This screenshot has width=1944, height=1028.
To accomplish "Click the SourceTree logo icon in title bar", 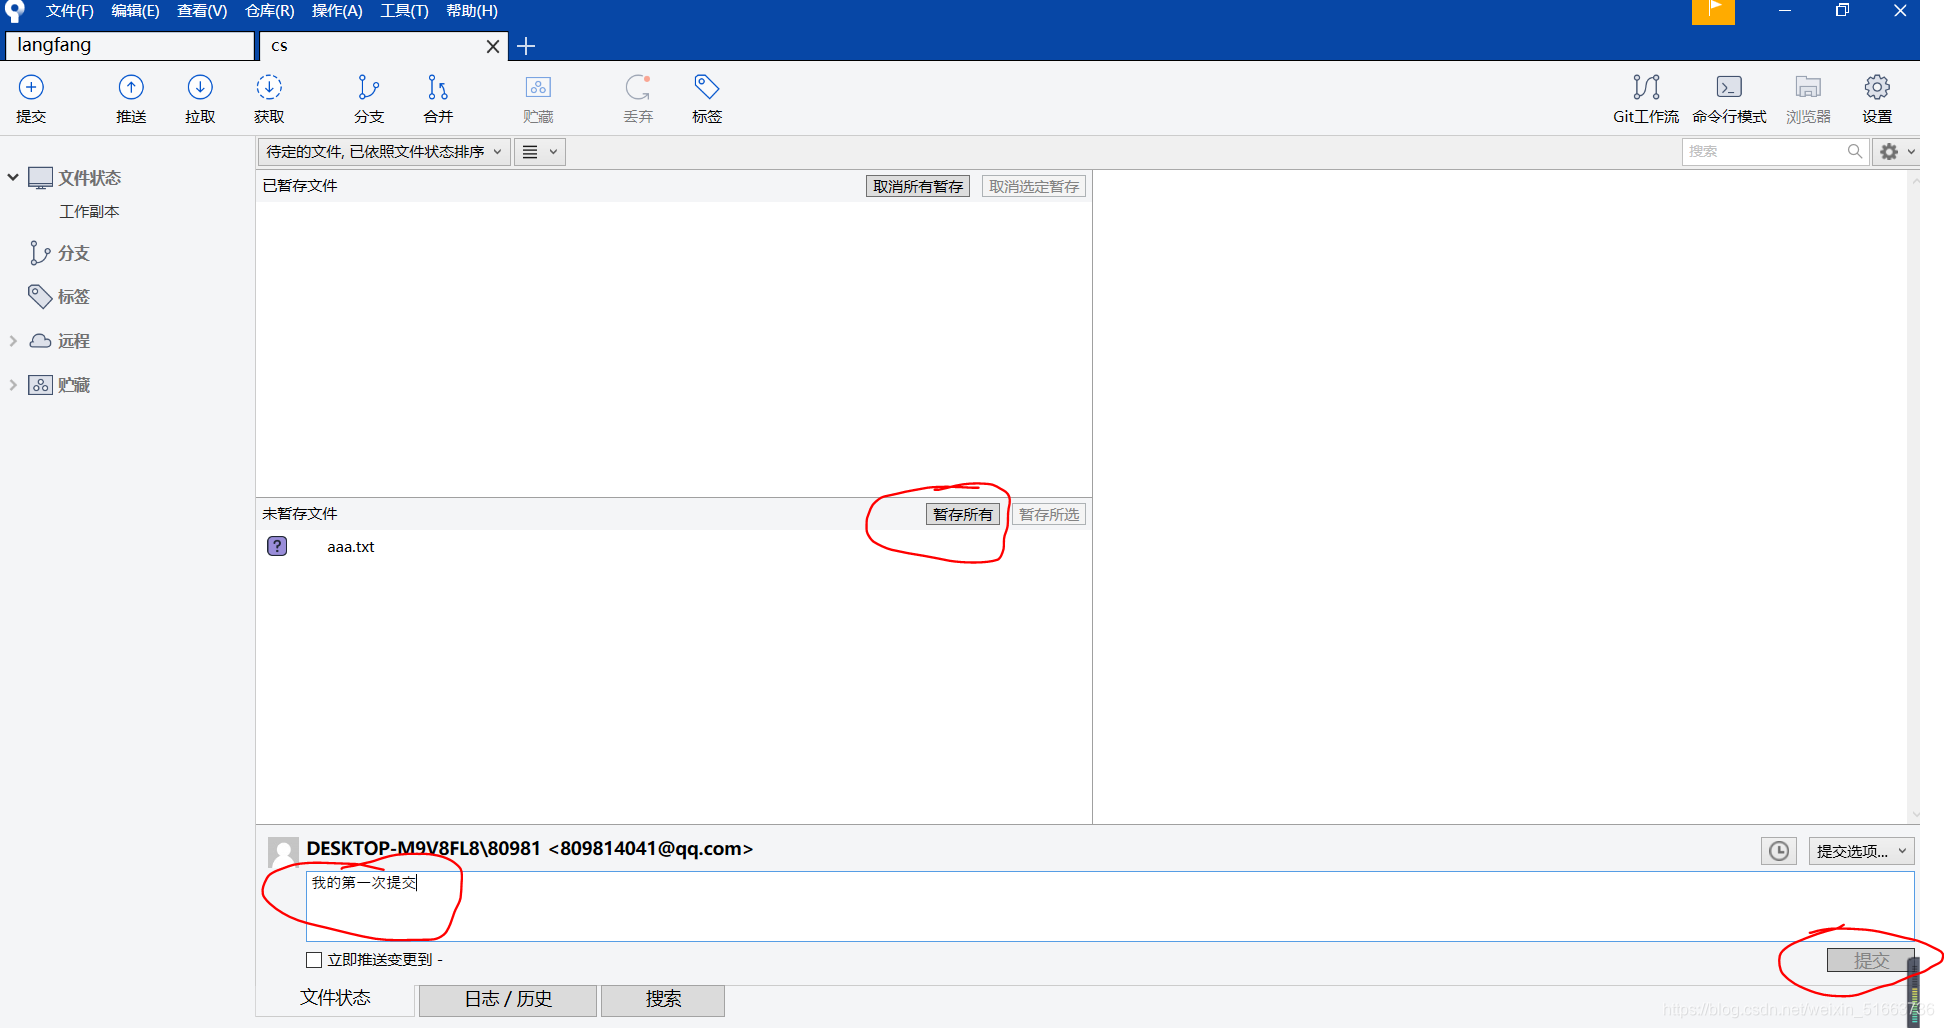I will [x=15, y=11].
